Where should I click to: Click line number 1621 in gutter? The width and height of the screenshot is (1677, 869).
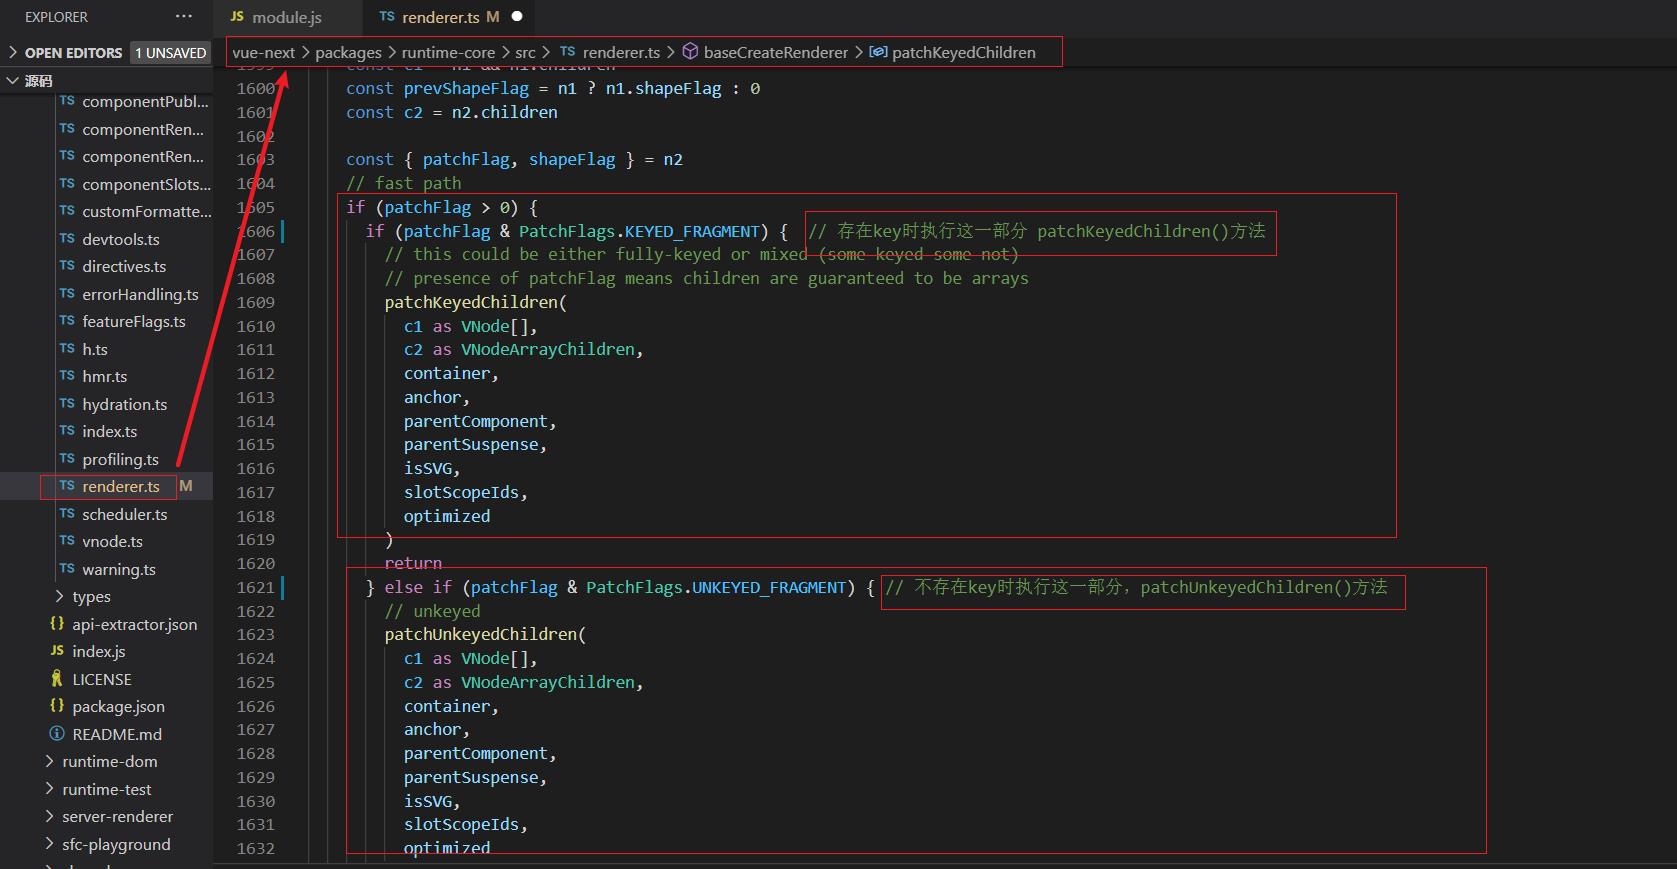tap(256, 587)
